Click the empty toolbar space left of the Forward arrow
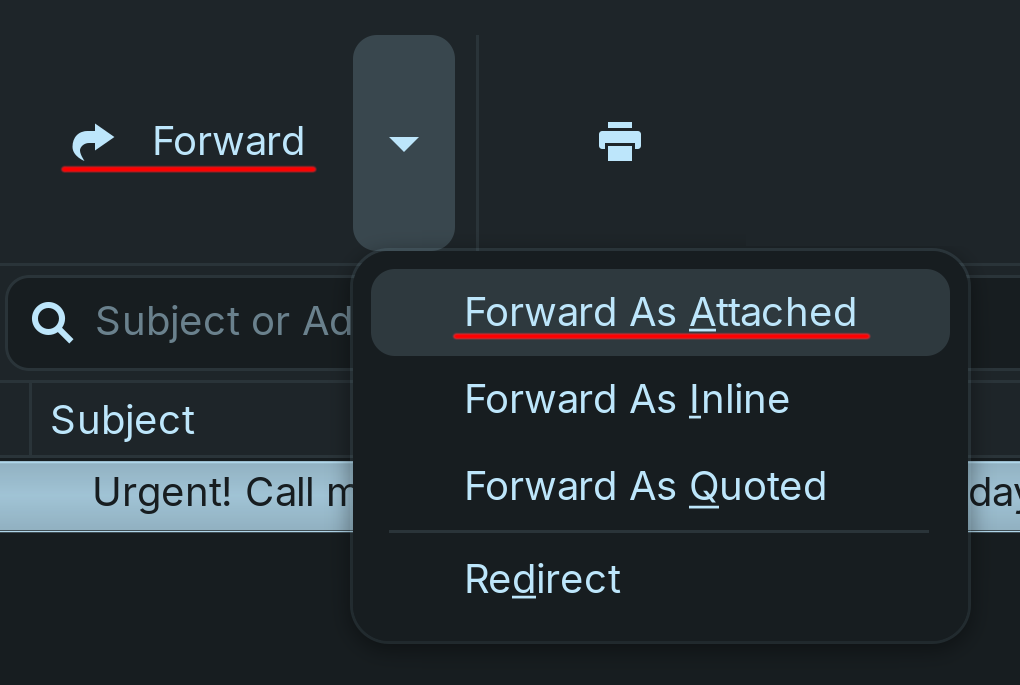This screenshot has width=1020, height=685. pyautogui.click(x=28, y=142)
